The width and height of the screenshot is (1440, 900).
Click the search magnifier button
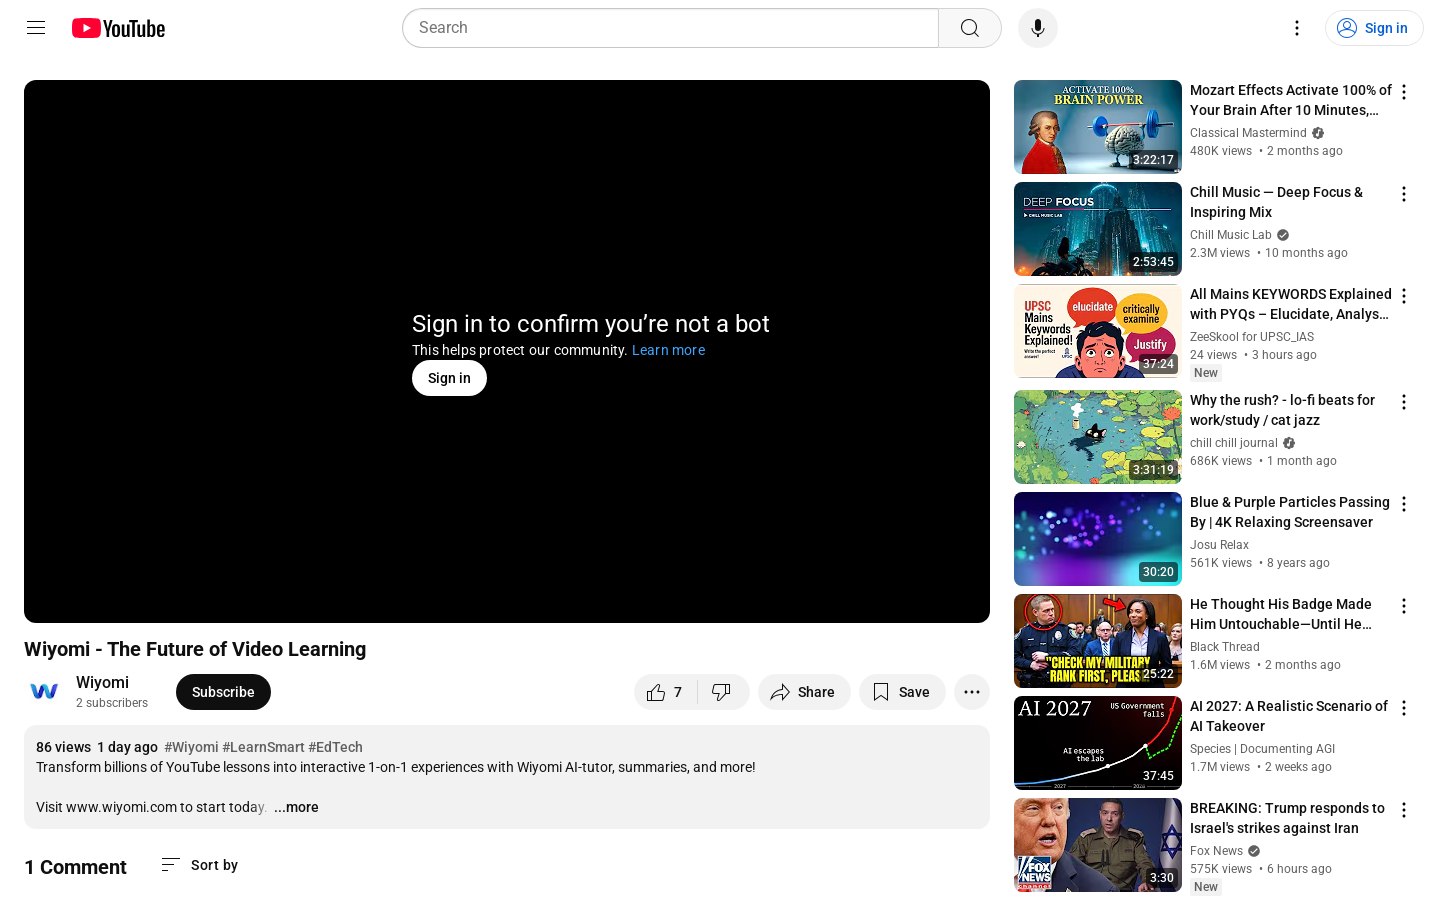970,28
